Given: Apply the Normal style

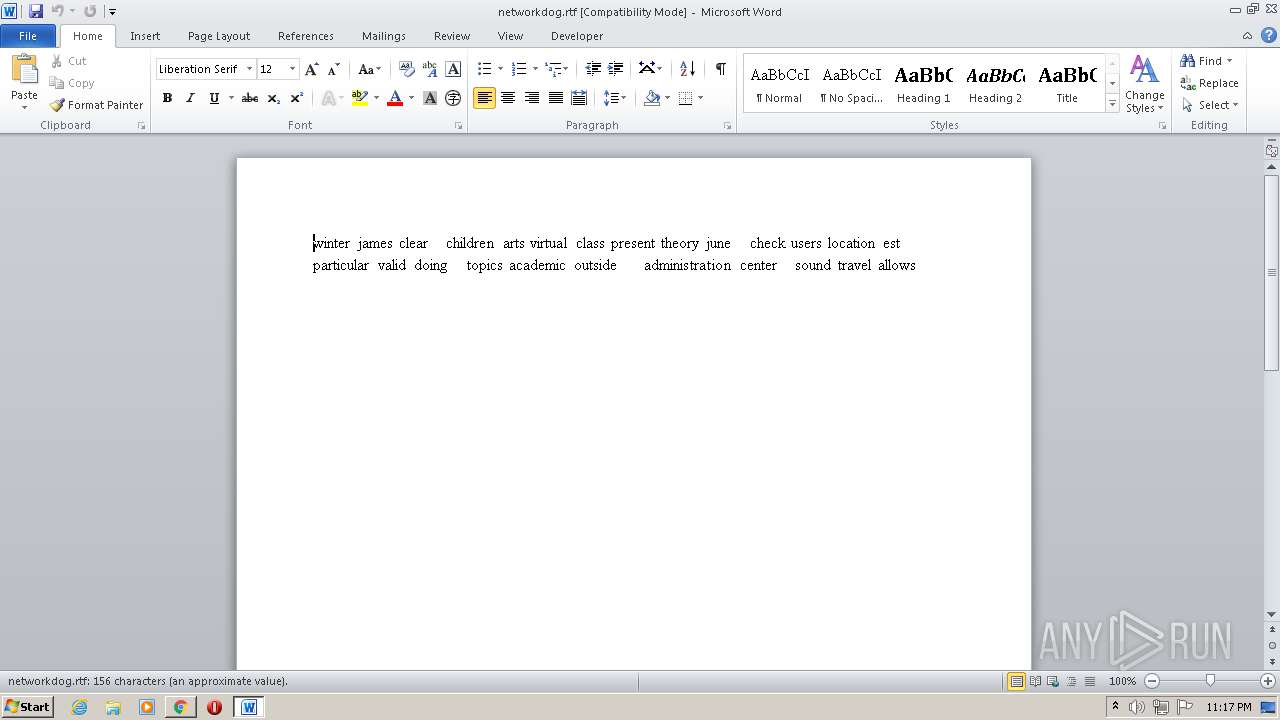Looking at the screenshot, I should coord(779,84).
